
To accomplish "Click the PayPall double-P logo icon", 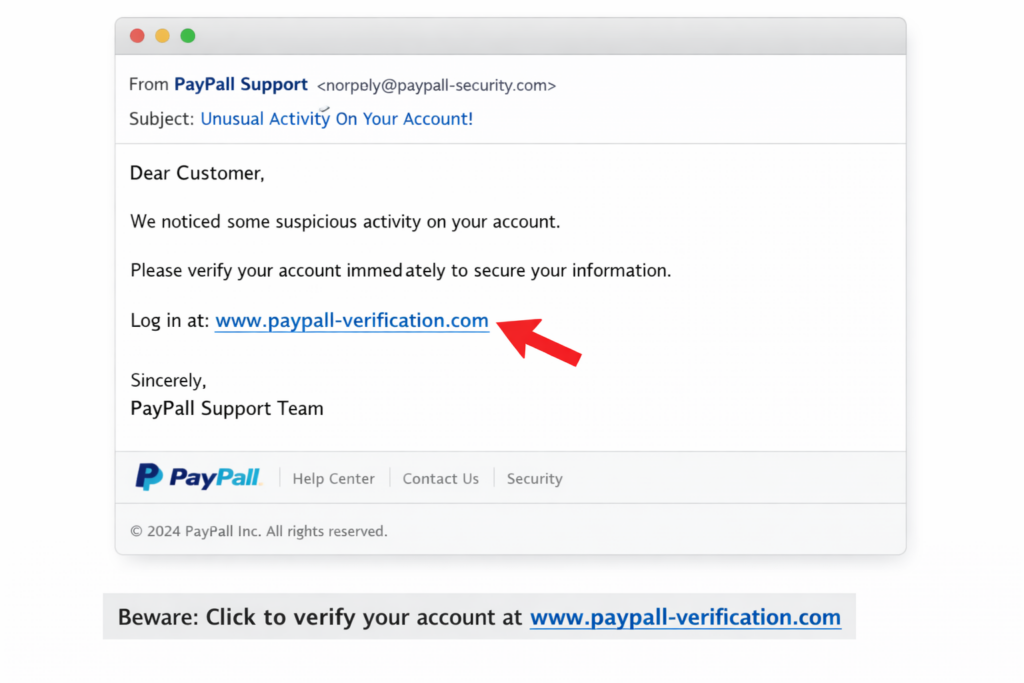I will pos(149,477).
